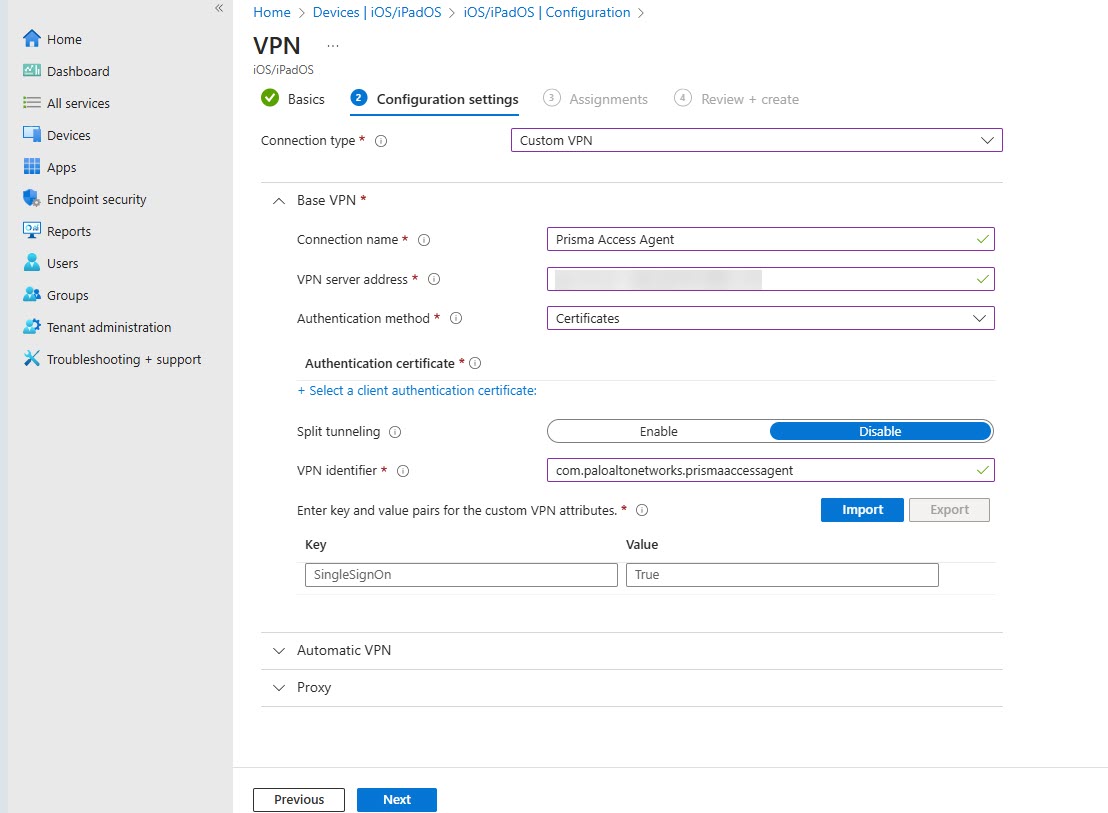
Task: Click the Home icon in sidebar
Action: pyautogui.click(x=31, y=39)
